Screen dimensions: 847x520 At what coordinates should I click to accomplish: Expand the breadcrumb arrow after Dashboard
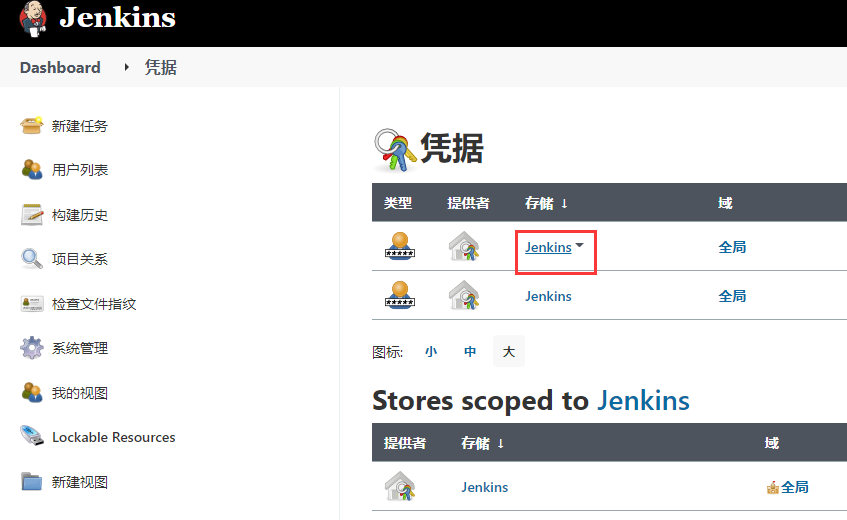[x=126, y=67]
